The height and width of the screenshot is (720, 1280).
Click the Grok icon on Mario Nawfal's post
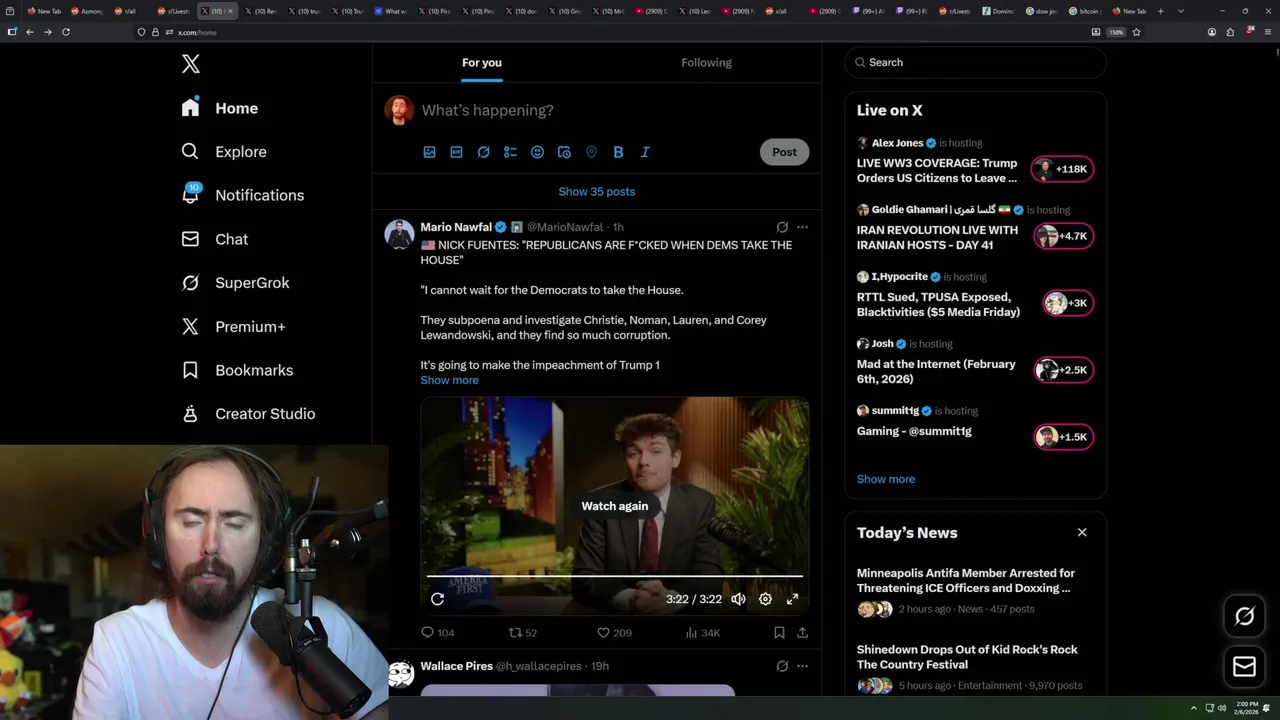782,227
